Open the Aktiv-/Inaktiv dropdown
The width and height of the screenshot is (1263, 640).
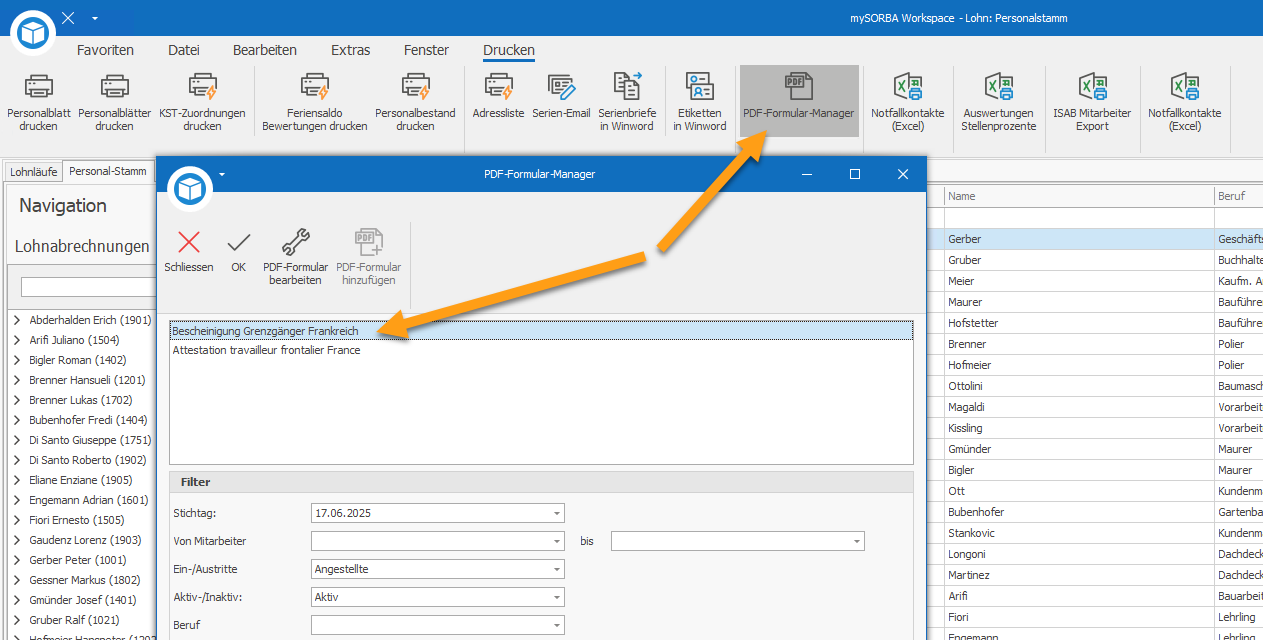[x=557, y=597]
